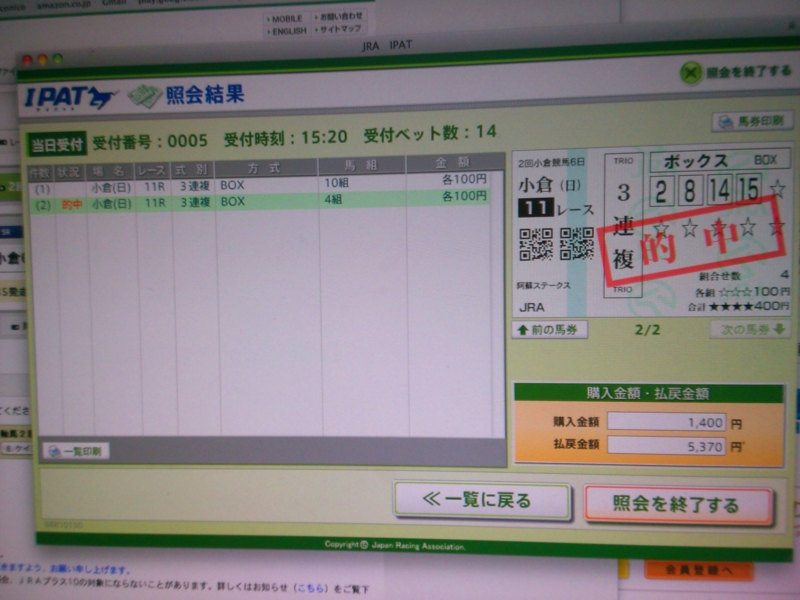Click the 一覧印刷 list print button
Image resolution: width=800 pixels, height=600 pixels.
coord(76,451)
